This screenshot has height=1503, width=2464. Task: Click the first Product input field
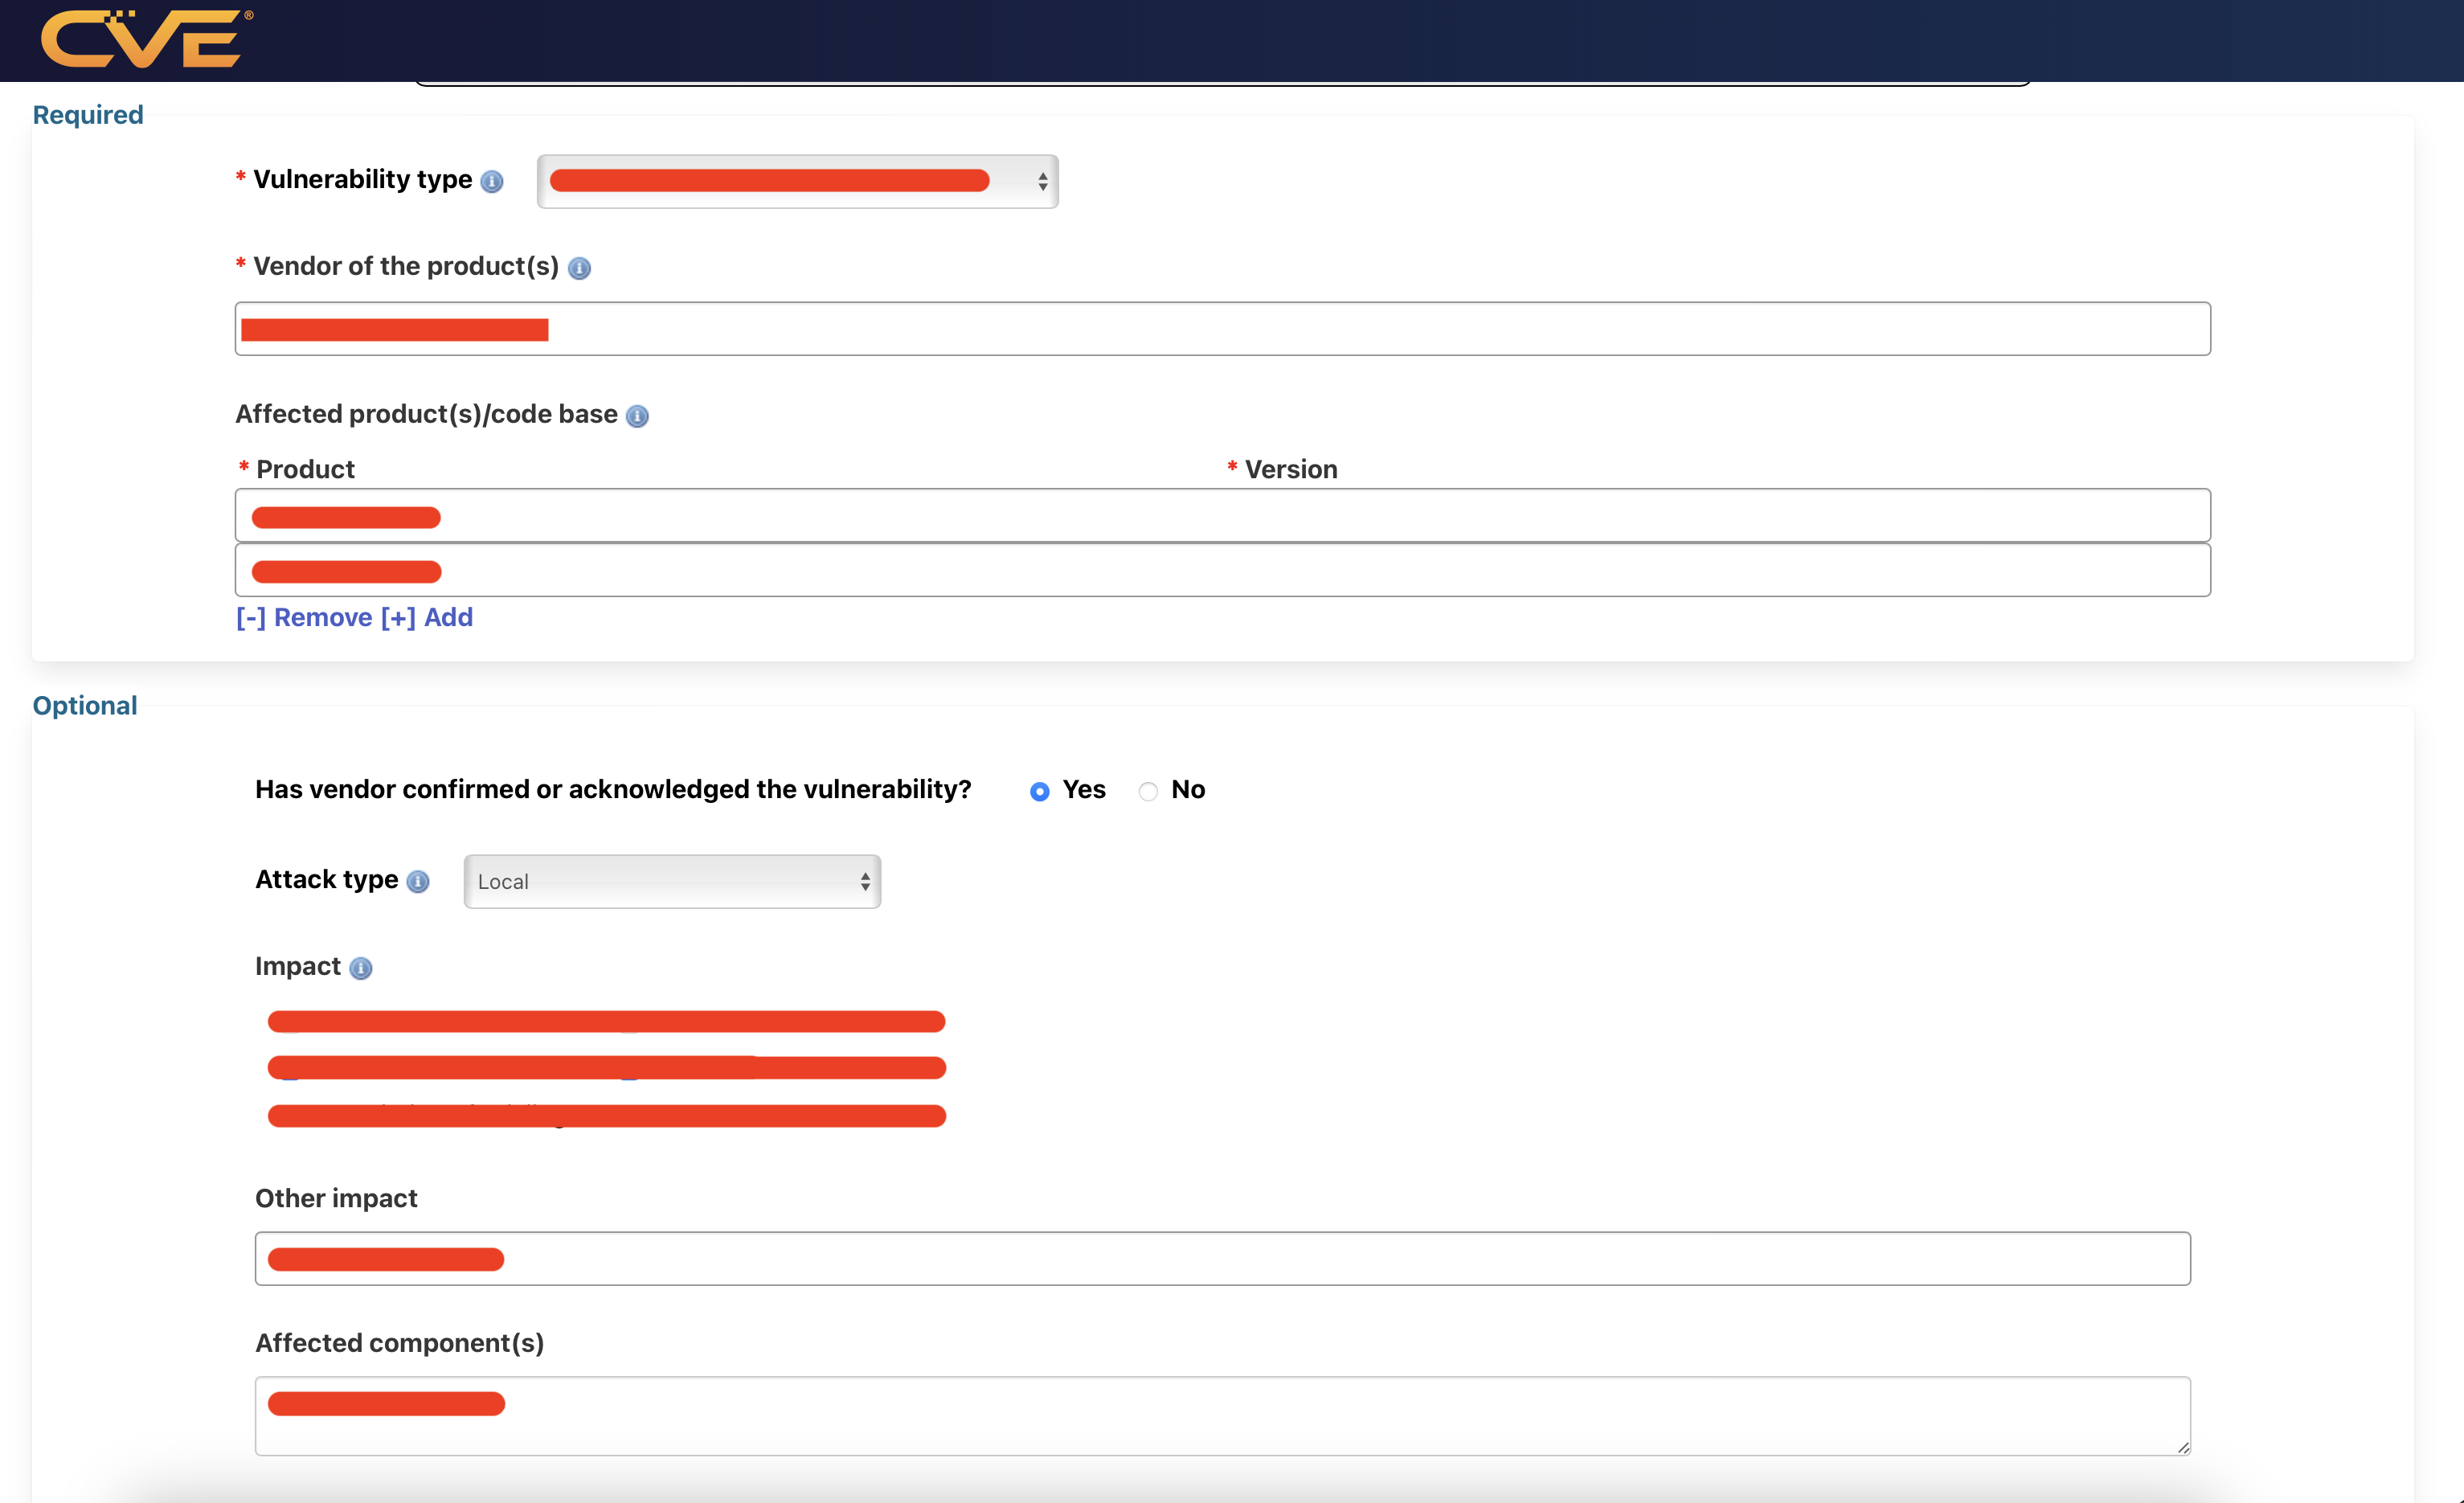1222,516
